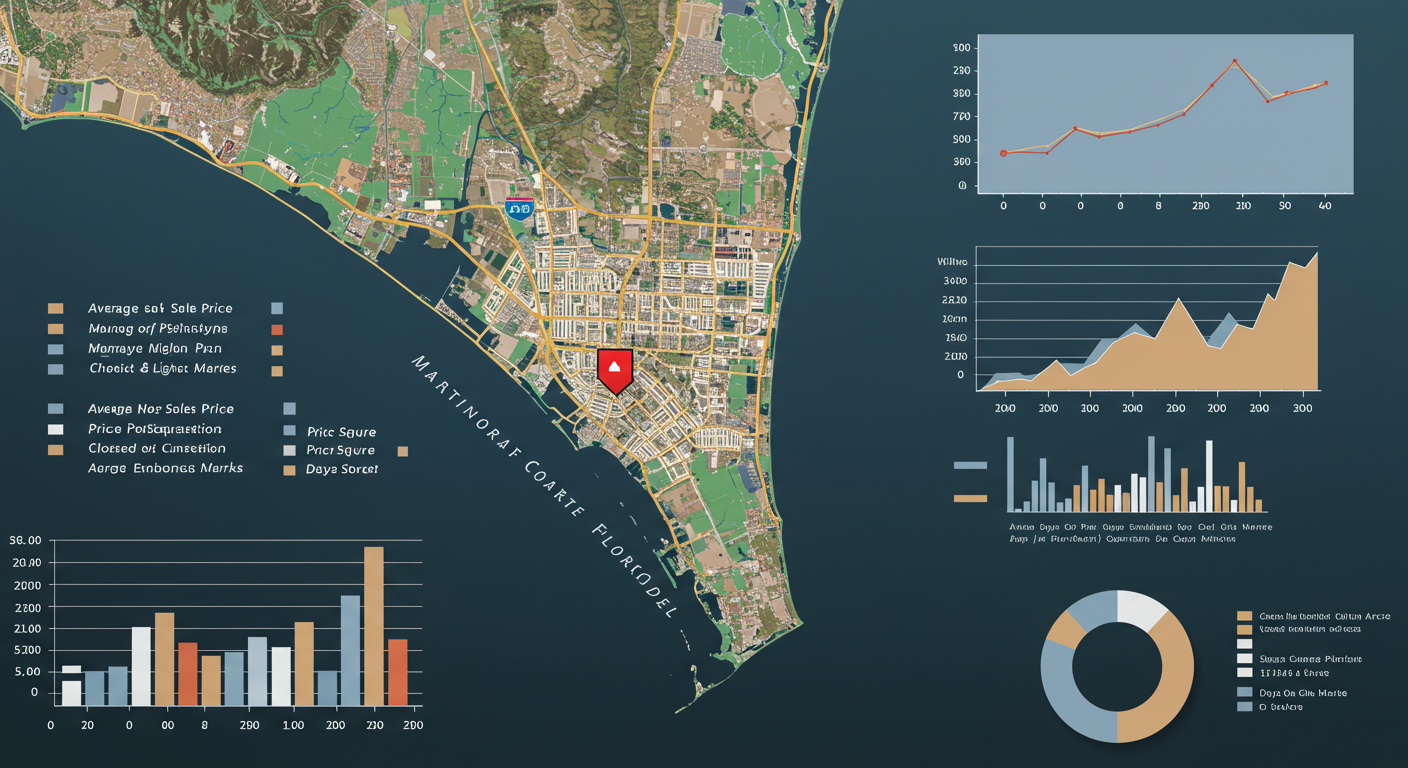
Task: Click the blue horizontal legend bar beside the small bar chart
Action: [x=970, y=465]
